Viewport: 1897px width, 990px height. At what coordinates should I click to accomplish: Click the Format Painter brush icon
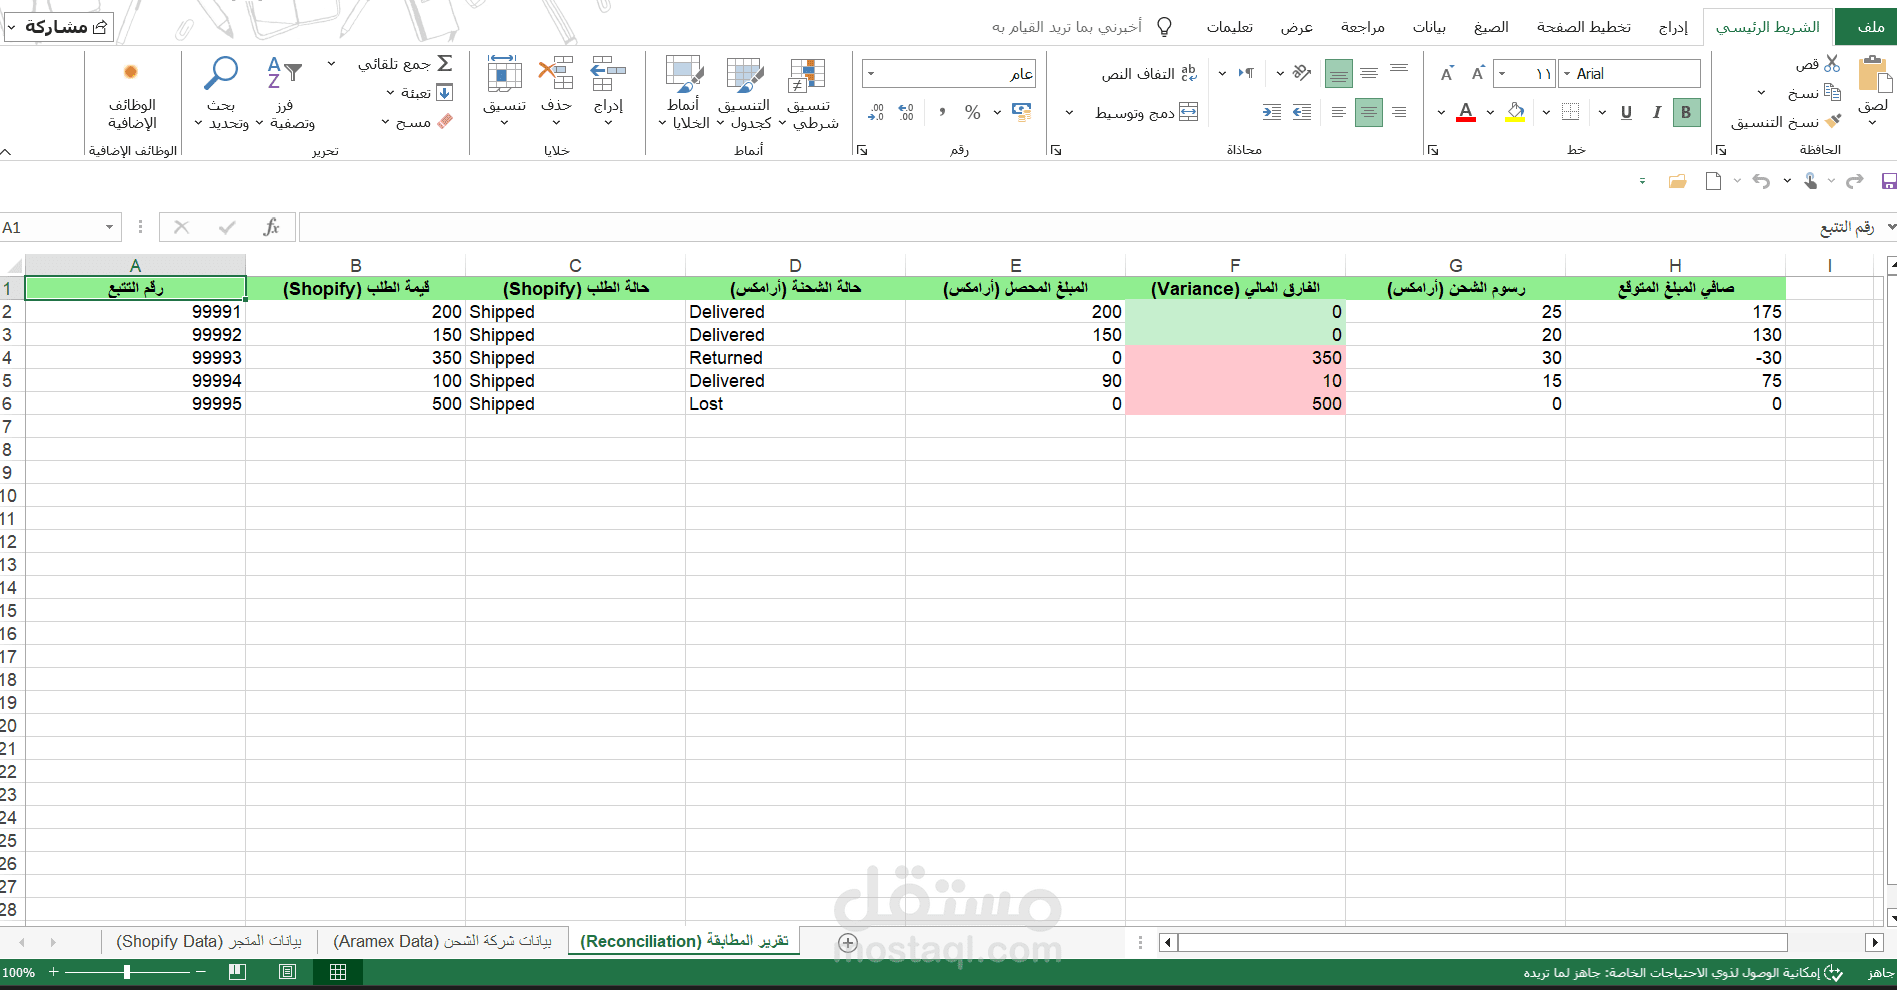point(1833,121)
